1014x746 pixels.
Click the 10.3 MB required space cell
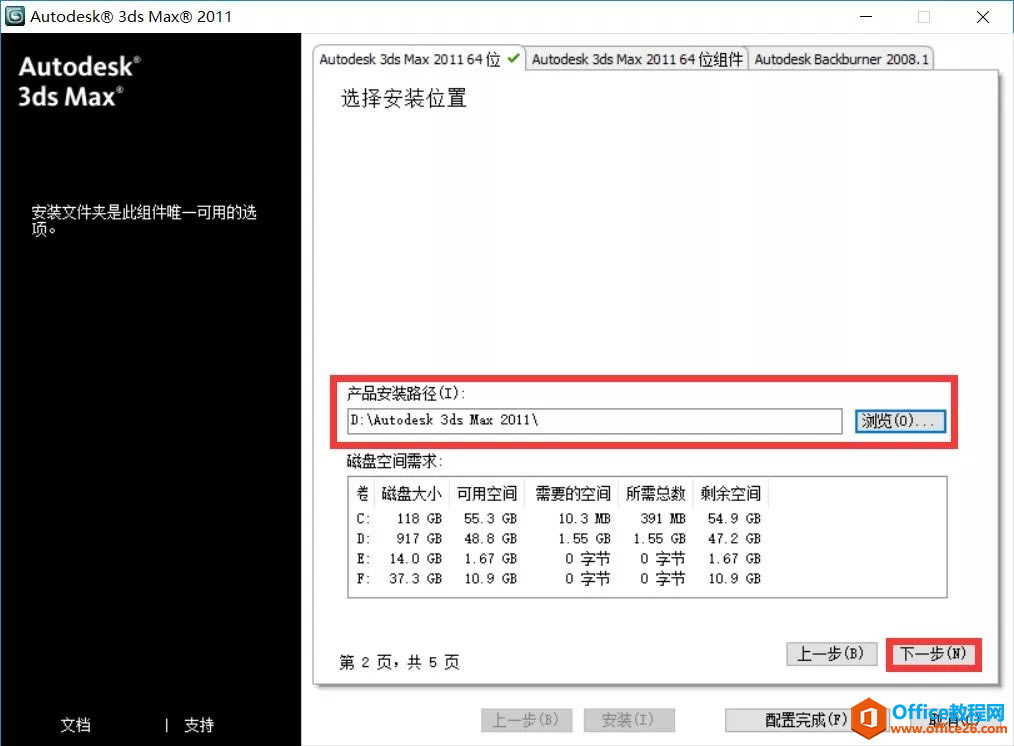(x=585, y=519)
